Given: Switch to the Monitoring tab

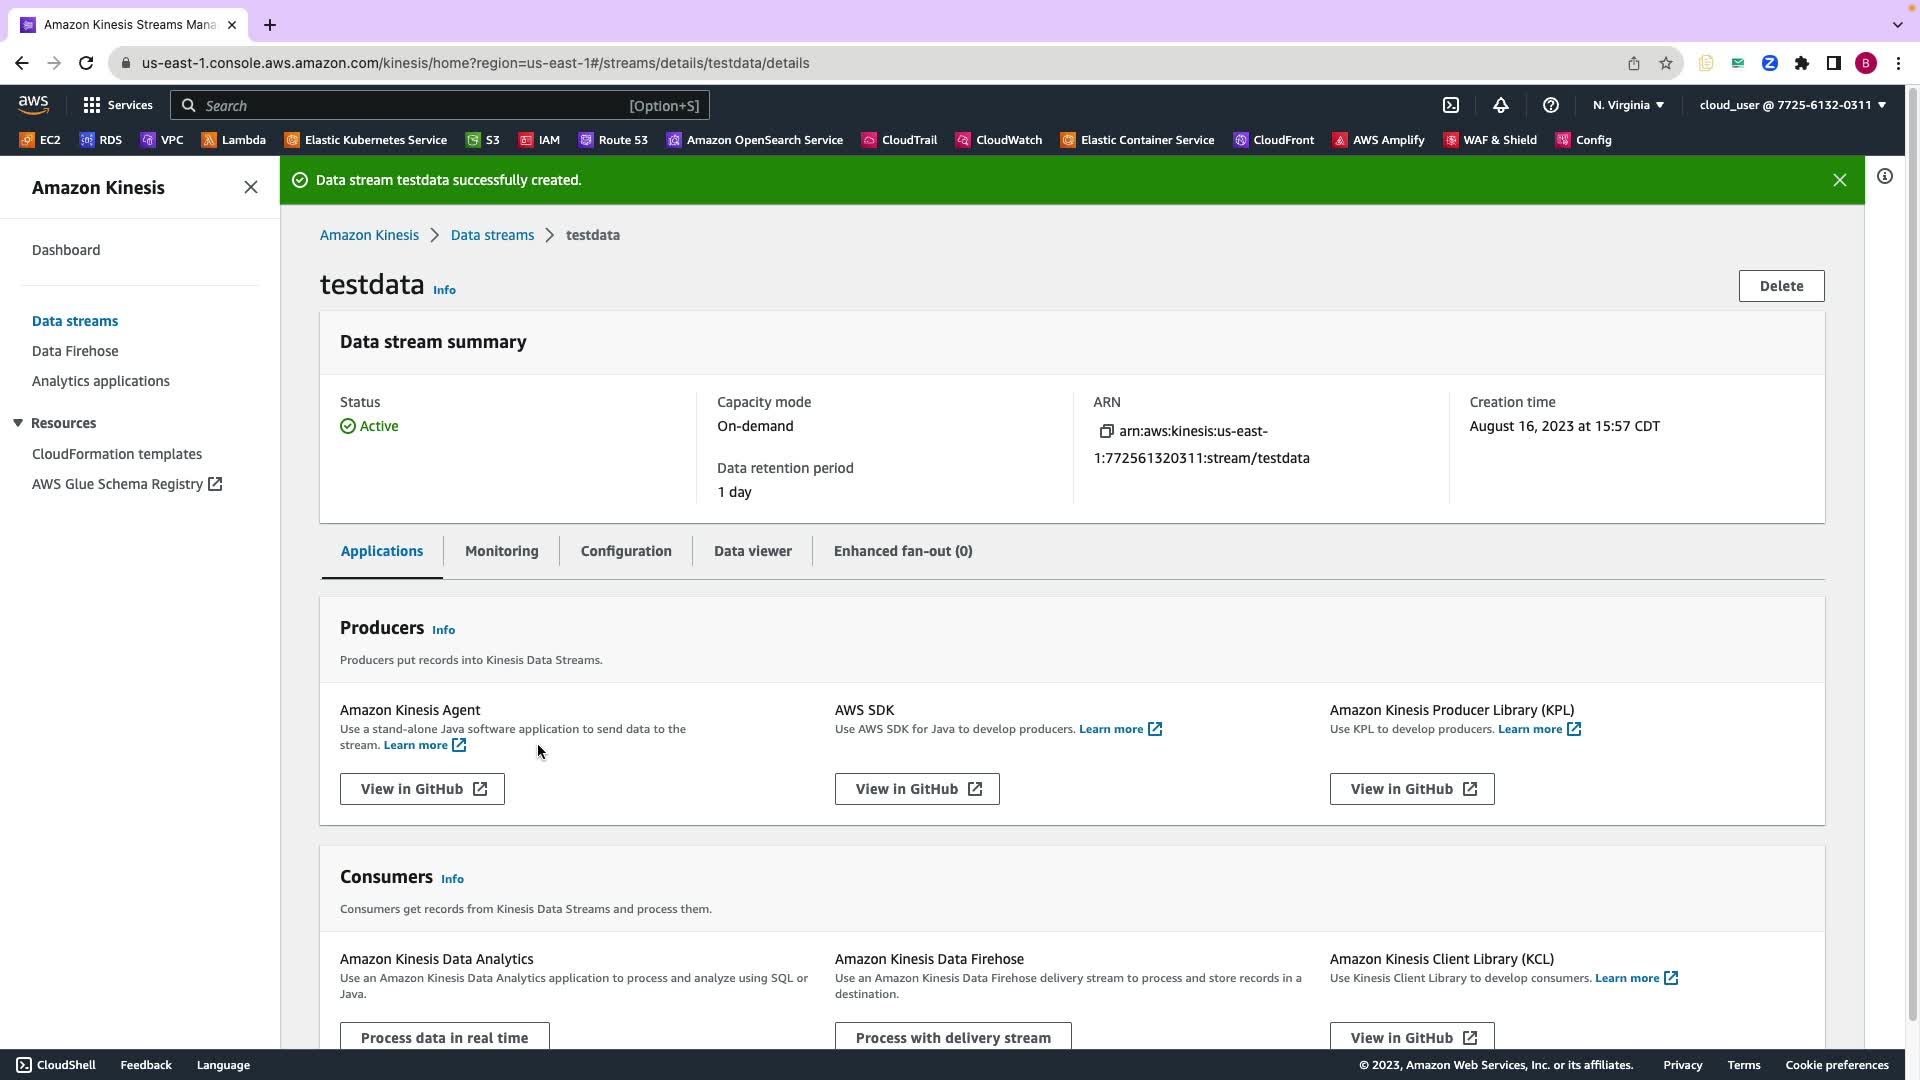Looking at the screenshot, I should pos(501,551).
